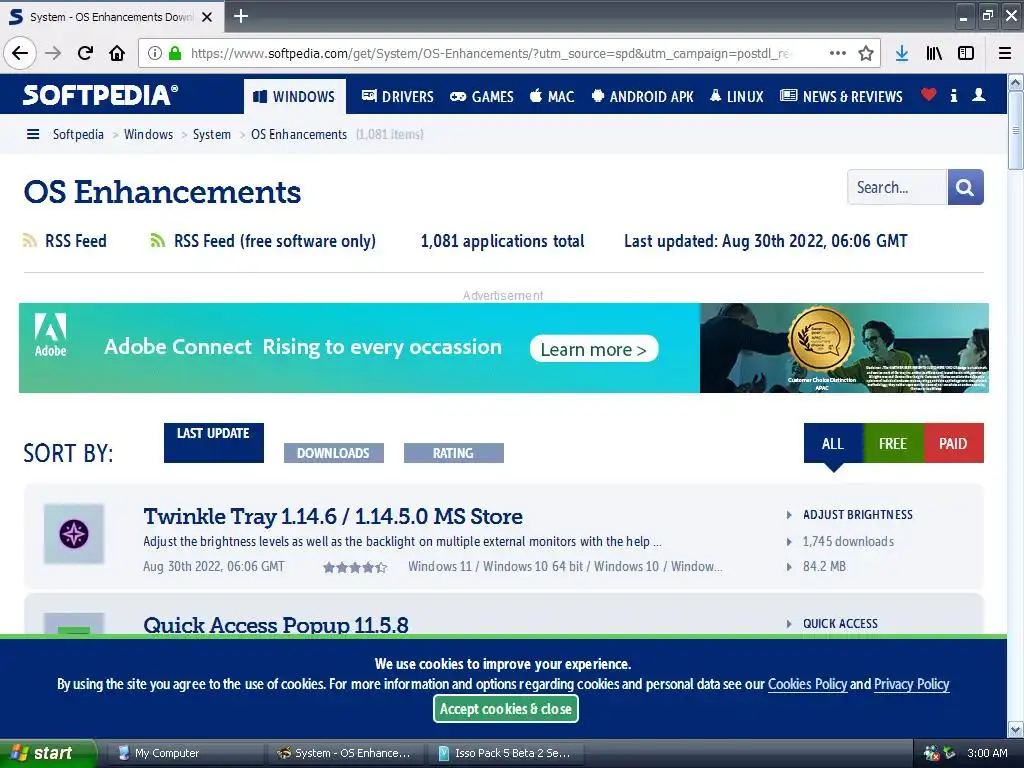Open the browser home page icon

117,53
